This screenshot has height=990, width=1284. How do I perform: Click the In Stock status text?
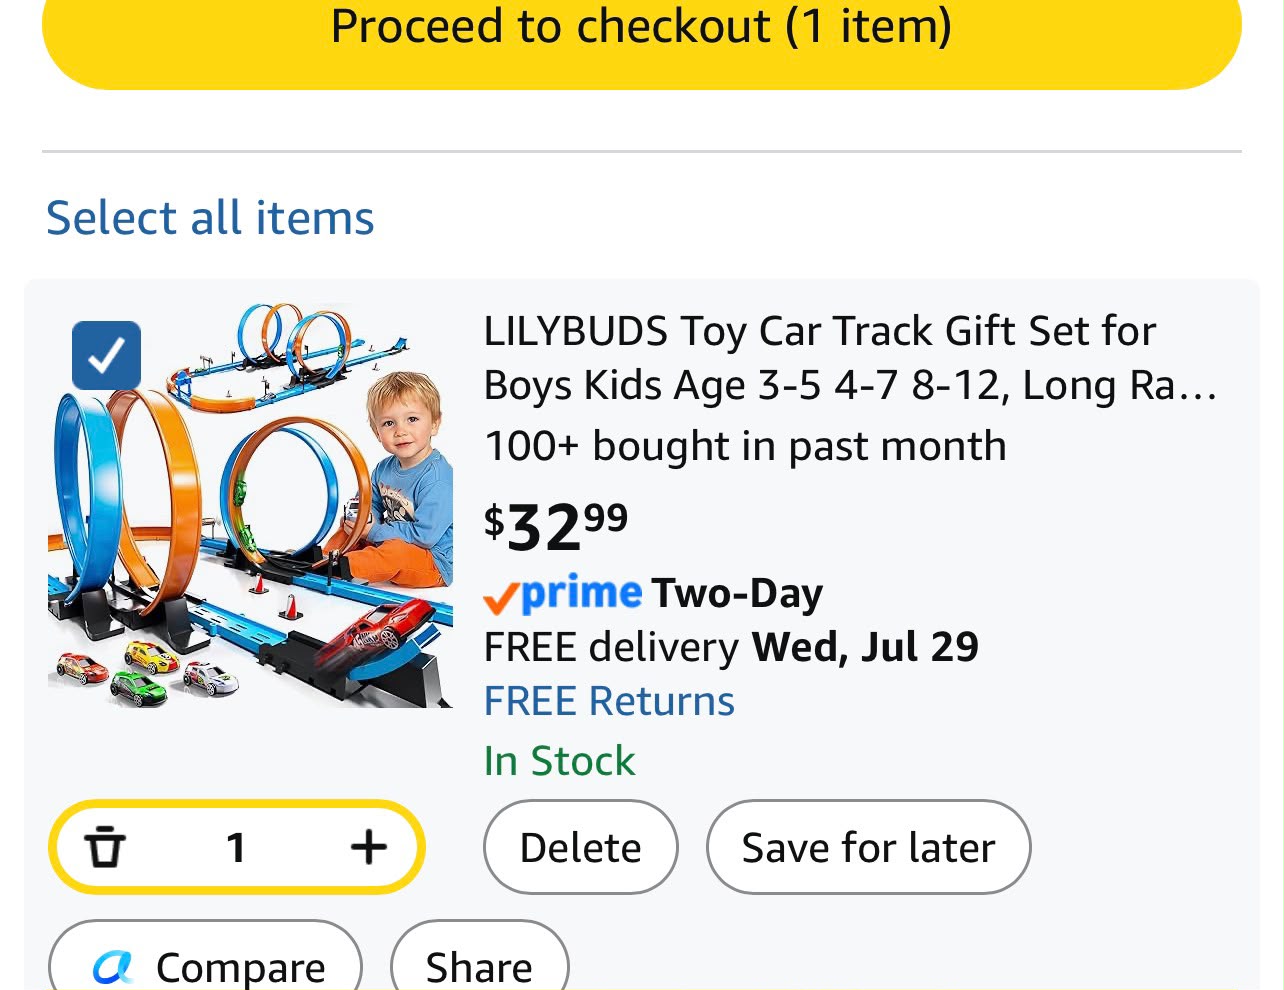point(559,761)
